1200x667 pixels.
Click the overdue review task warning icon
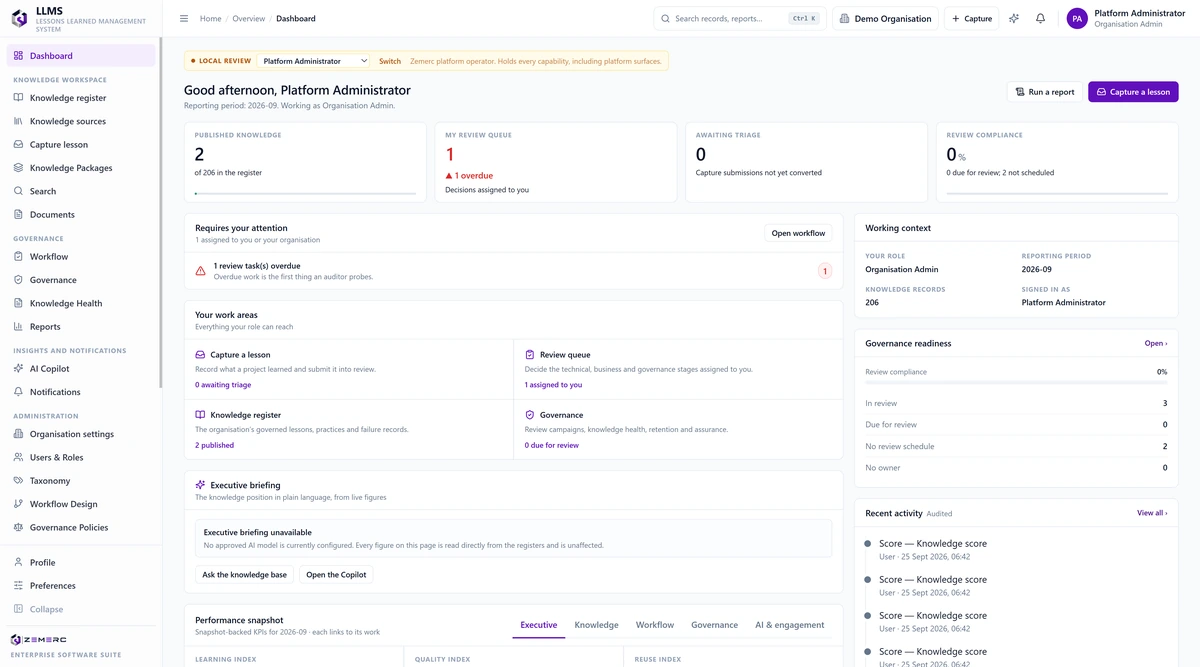201,271
